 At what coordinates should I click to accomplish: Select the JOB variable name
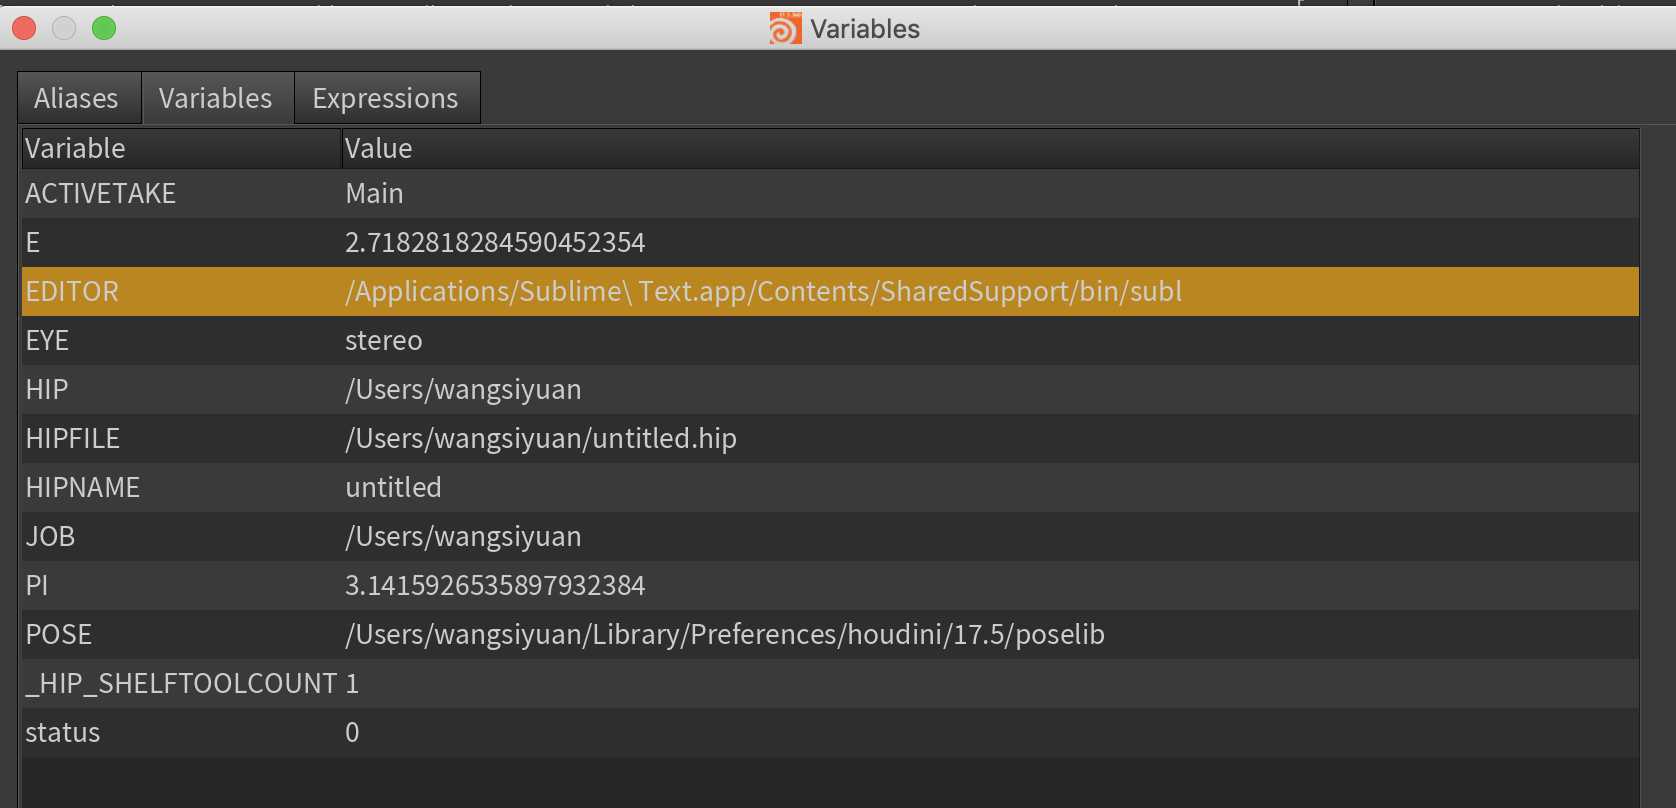point(50,536)
